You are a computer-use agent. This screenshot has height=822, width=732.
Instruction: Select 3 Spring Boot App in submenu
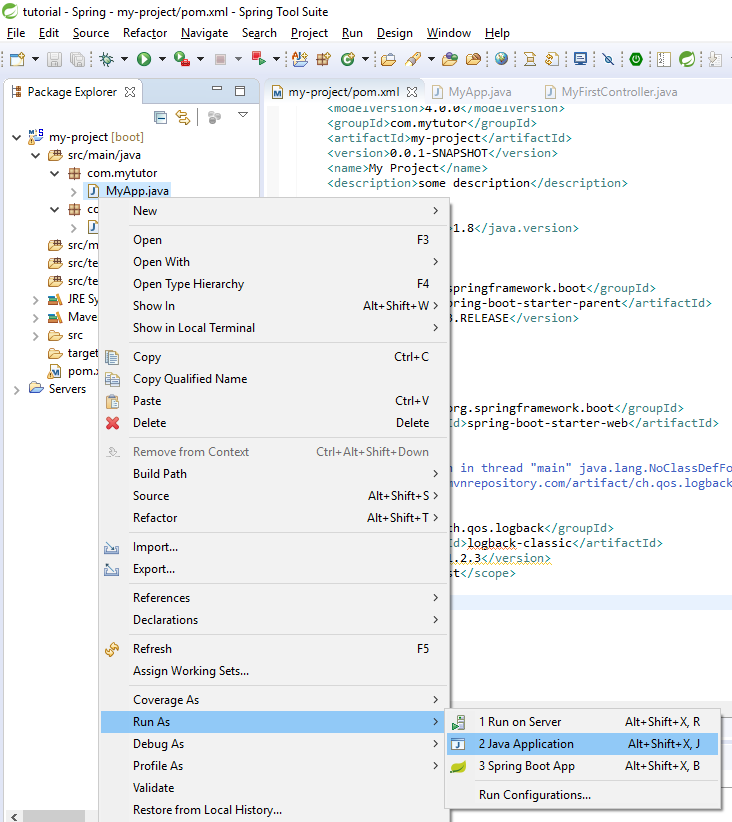[582, 766]
